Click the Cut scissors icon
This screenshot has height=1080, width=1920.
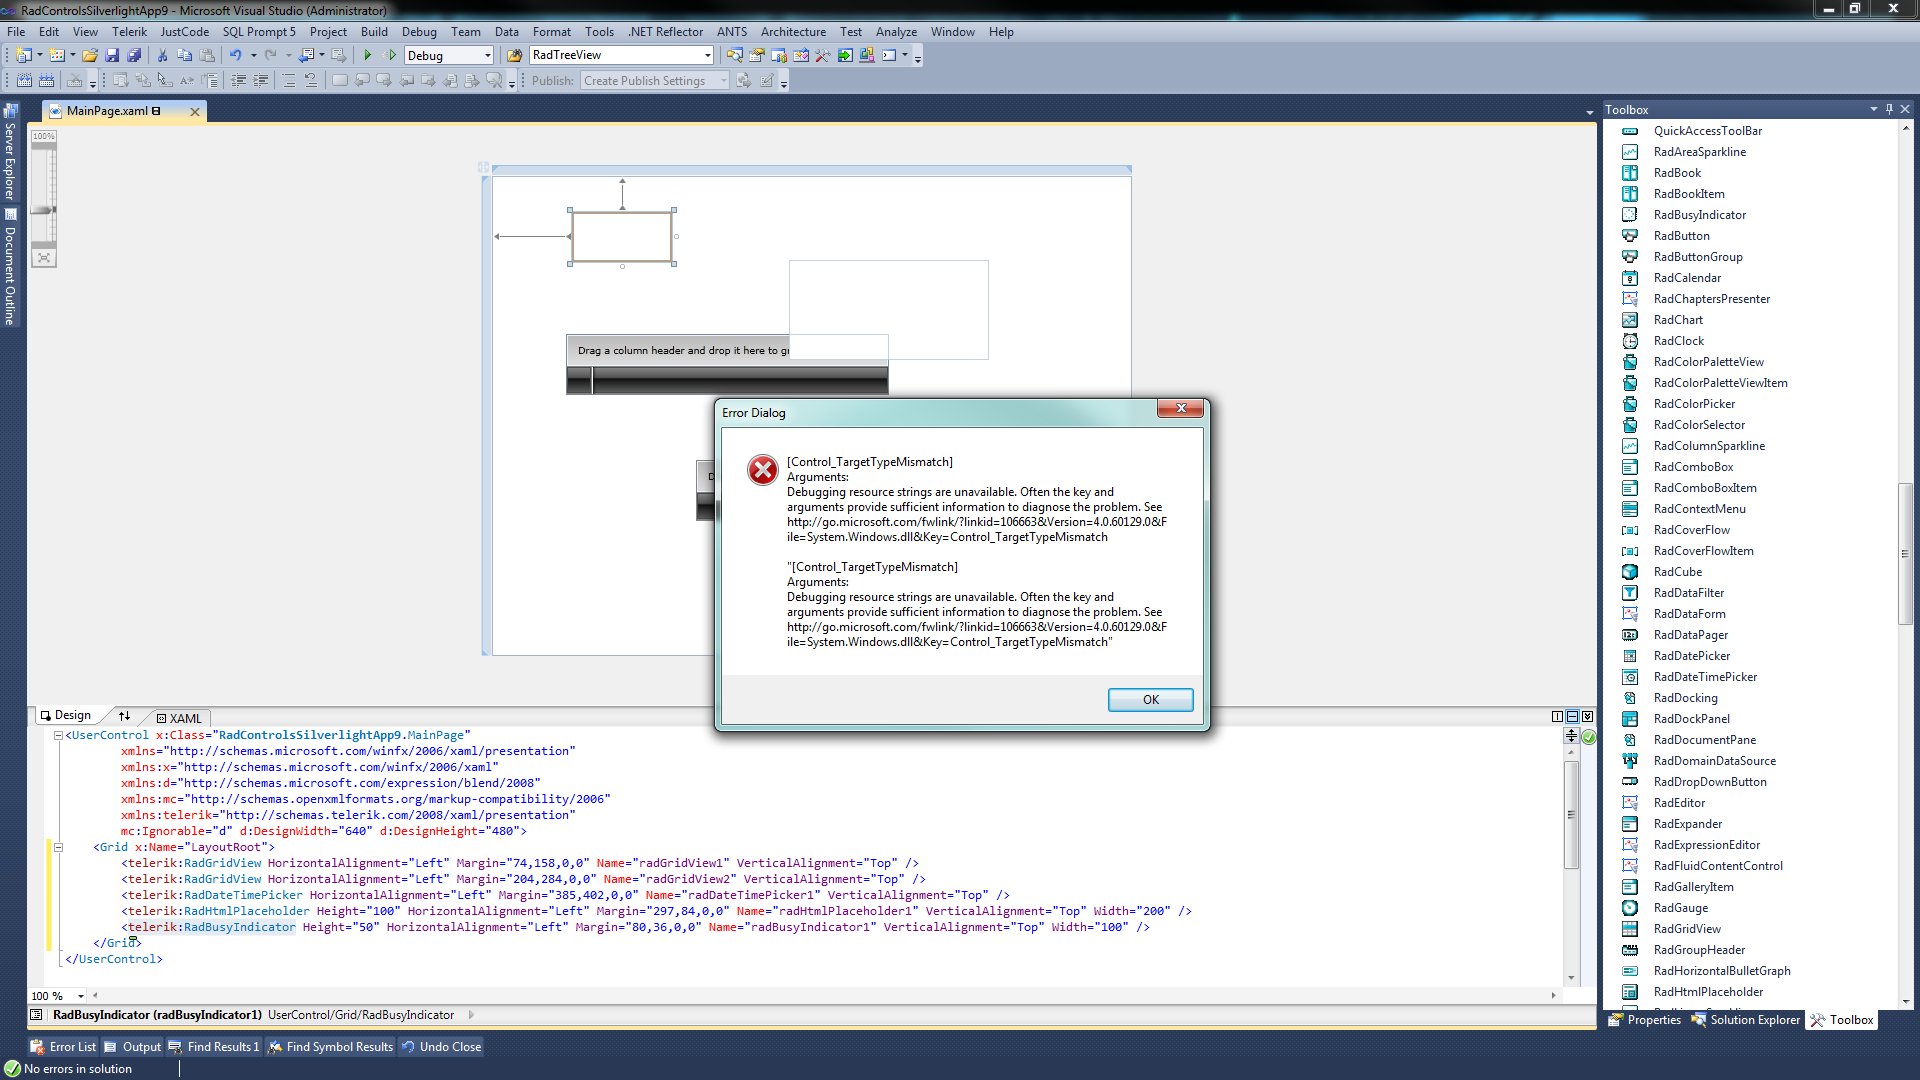(162, 56)
